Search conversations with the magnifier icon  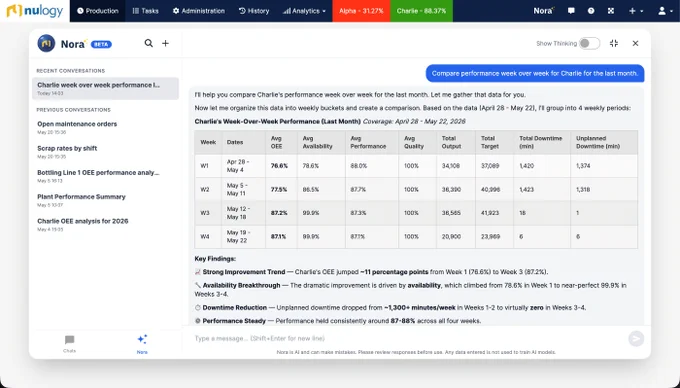(x=148, y=43)
